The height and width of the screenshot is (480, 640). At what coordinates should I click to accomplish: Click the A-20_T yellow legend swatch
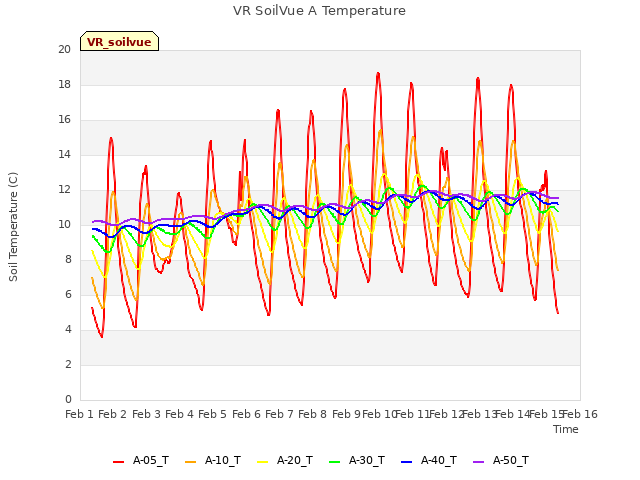click(x=262, y=462)
